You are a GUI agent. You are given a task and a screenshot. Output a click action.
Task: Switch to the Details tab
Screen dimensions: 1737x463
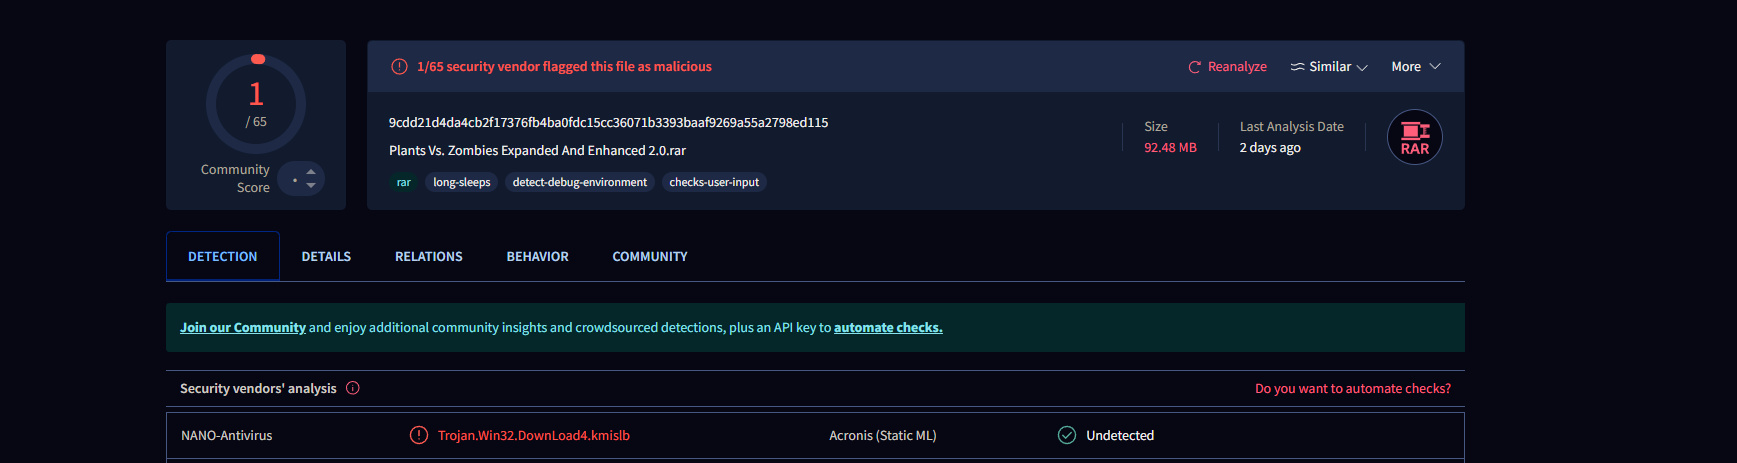[x=326, y=257]
